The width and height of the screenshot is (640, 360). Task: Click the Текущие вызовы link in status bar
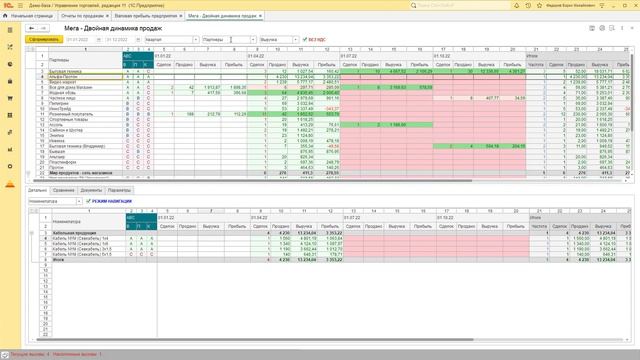click(x=30, y=354)
